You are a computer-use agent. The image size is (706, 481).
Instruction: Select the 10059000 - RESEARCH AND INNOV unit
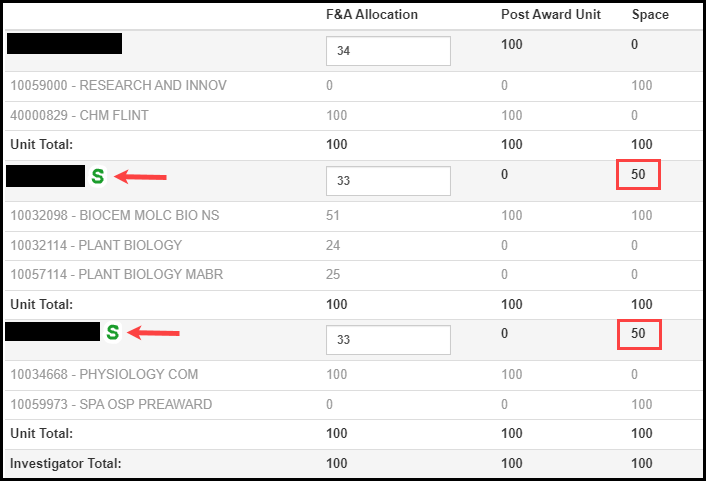pos(118,86)
